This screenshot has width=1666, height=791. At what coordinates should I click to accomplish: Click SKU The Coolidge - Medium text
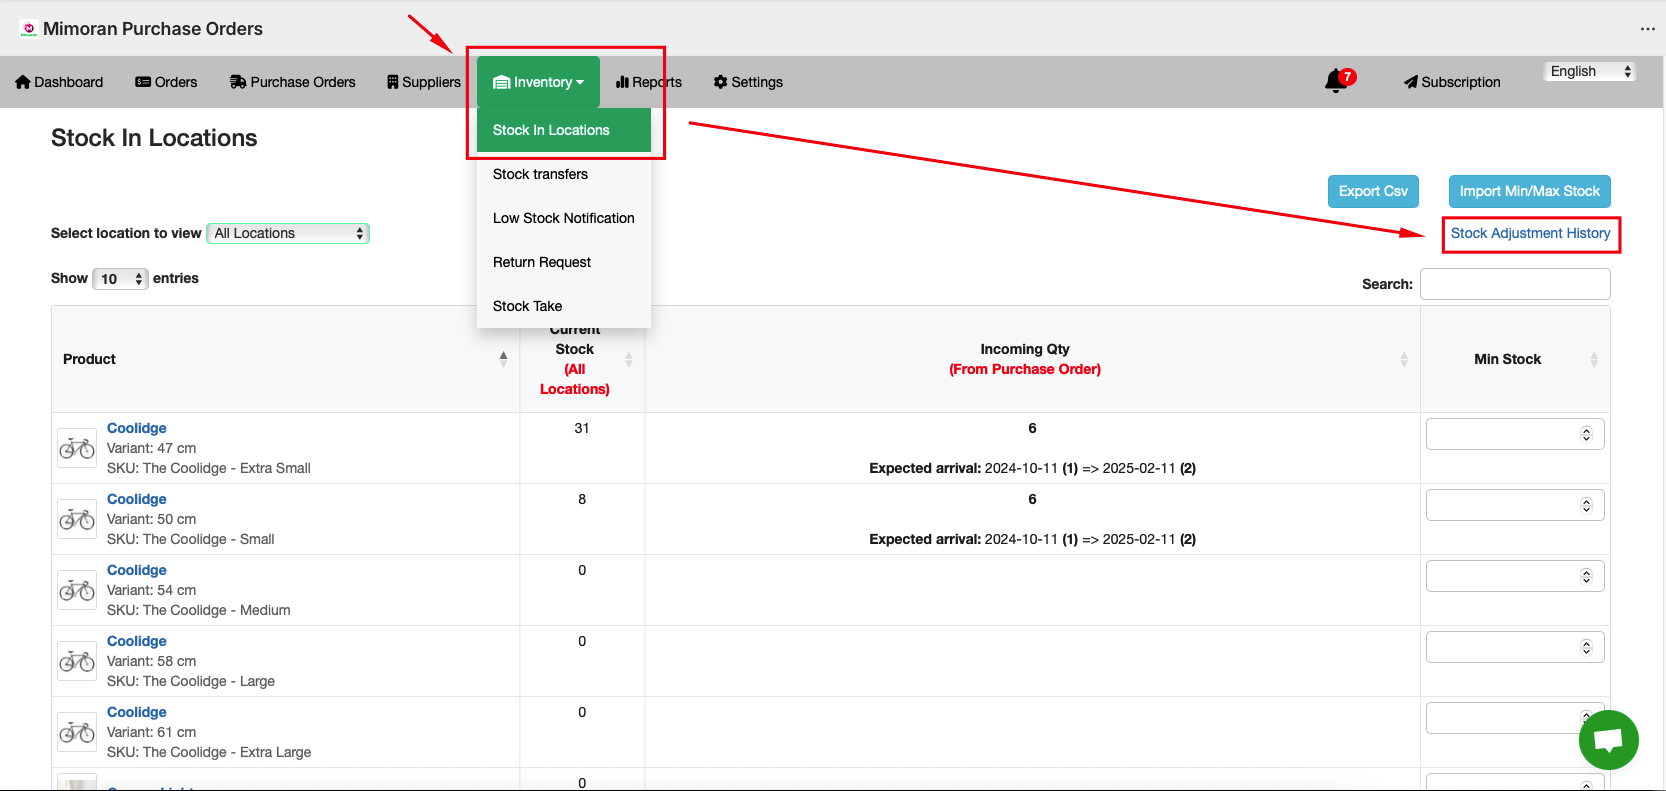(199, 610)
